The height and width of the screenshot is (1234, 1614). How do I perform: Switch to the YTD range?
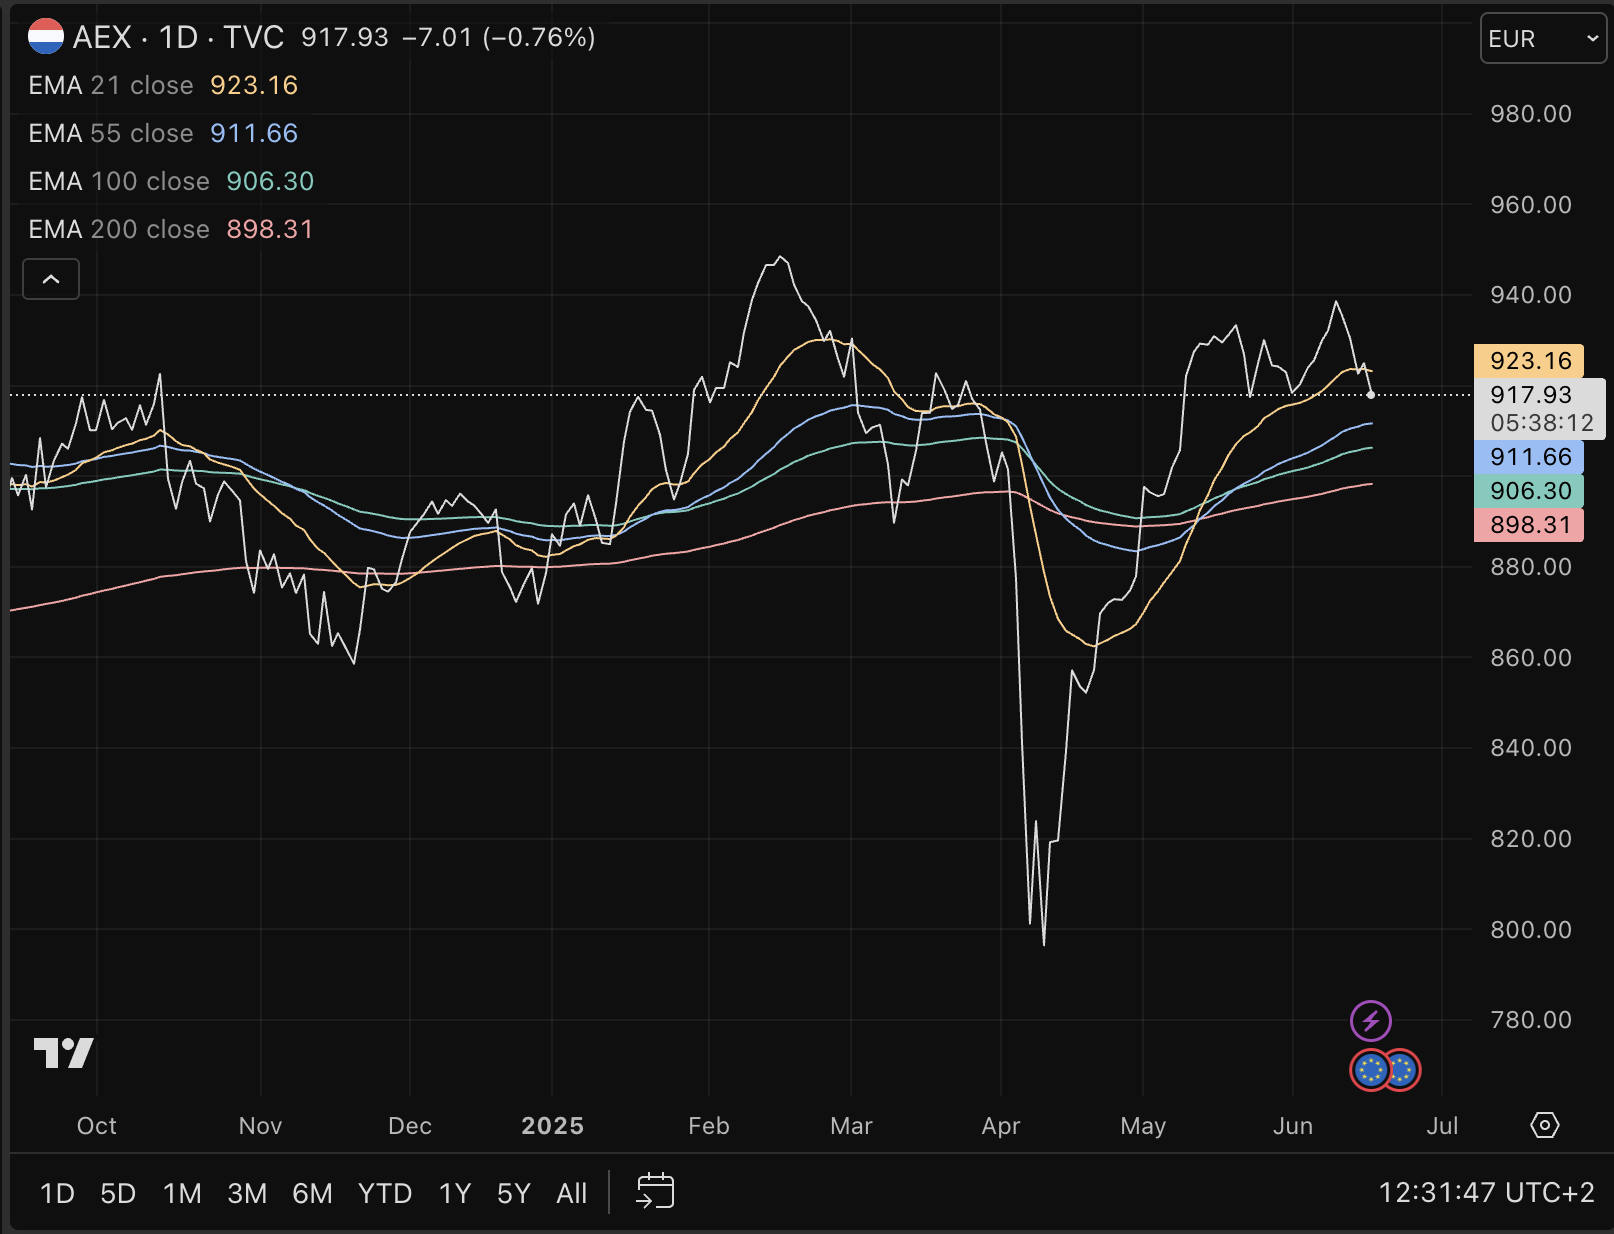coord(385,1193)
